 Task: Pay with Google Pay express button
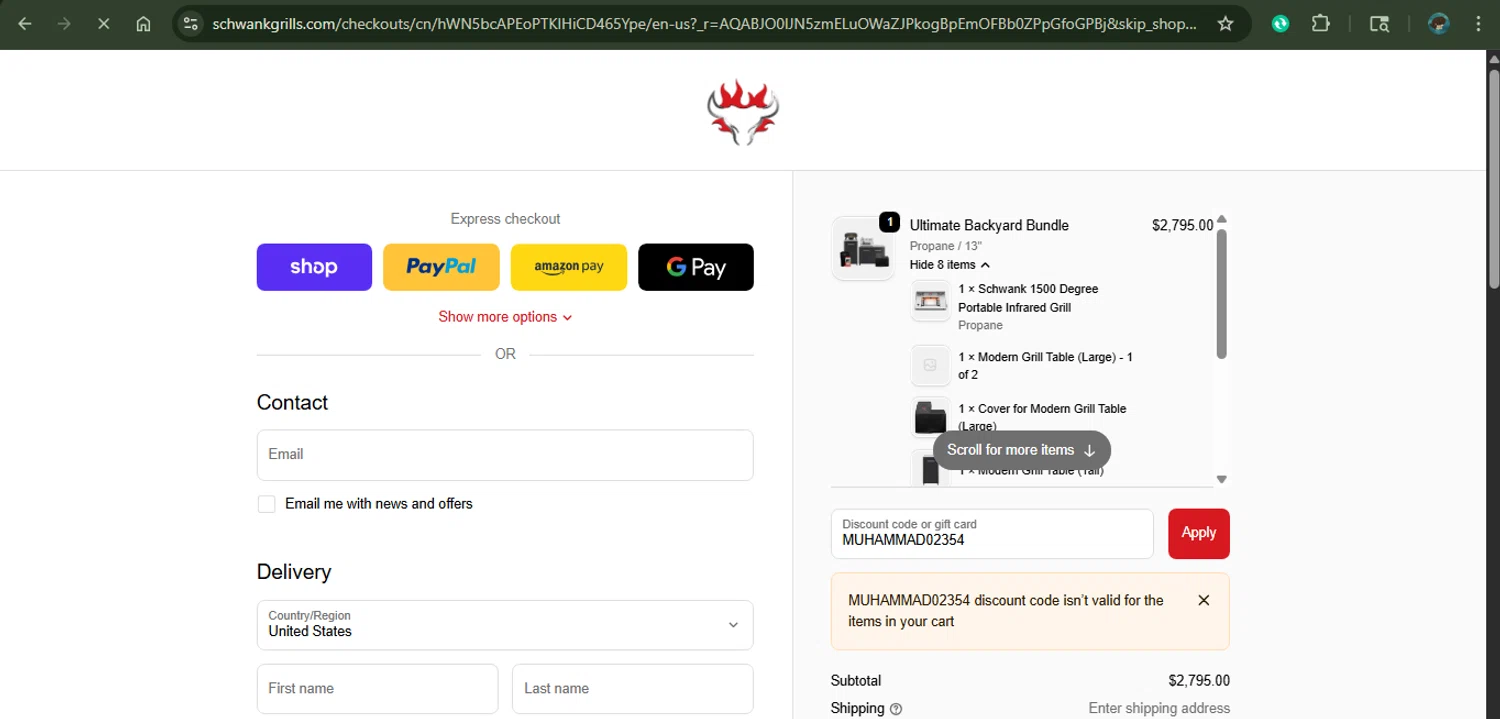tap(696, 267)
